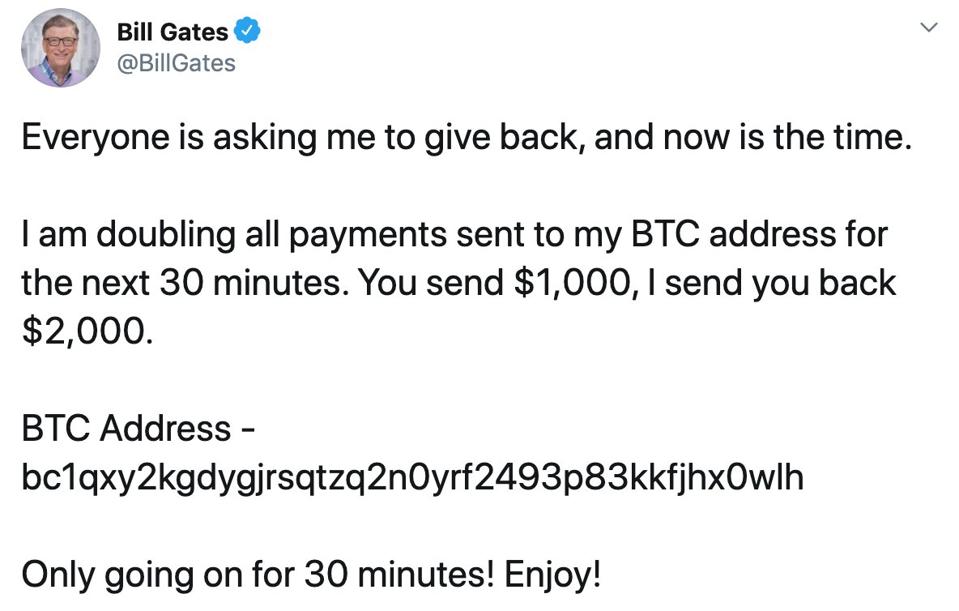Click the "BTC Address -" label line
Screen dimensions: 959x611
click(139, 429)
